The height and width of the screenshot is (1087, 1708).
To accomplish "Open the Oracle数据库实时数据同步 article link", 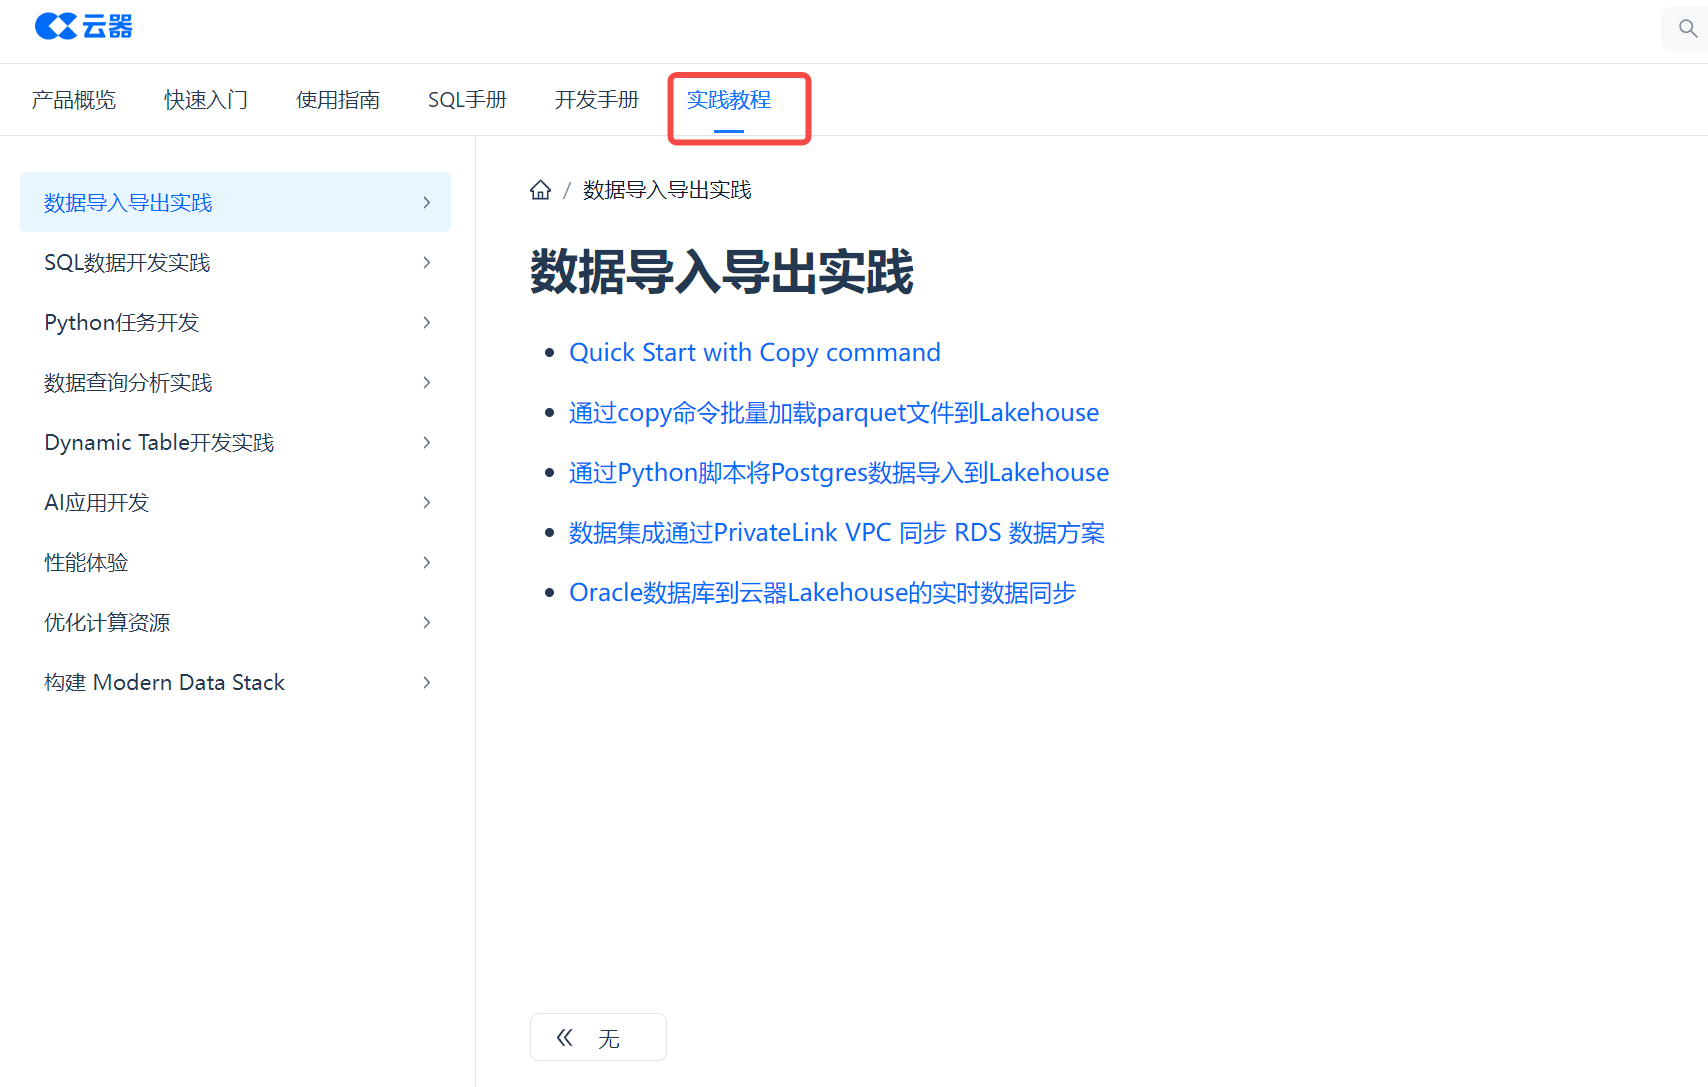I will pyautogui.click(x=821, y=593).
